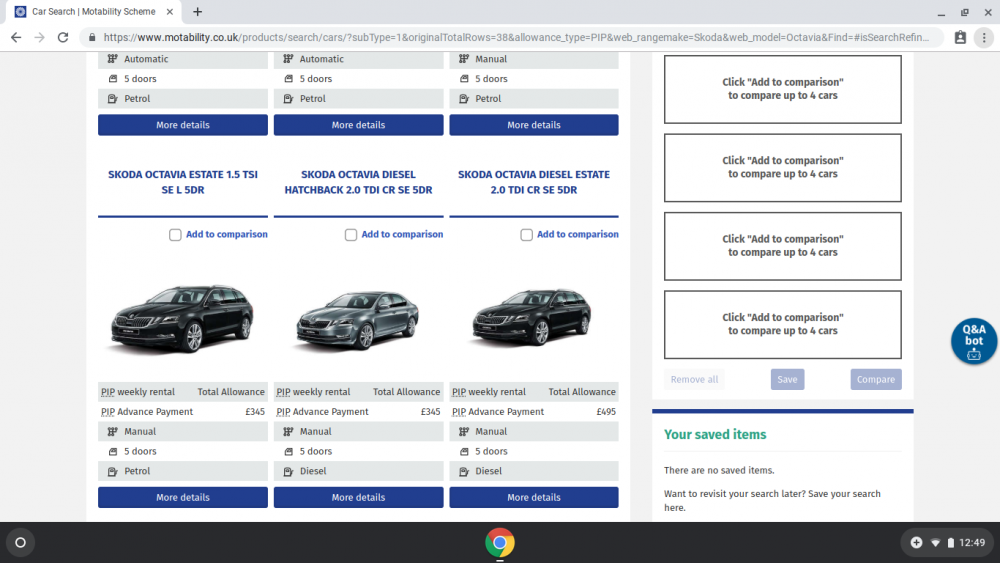This screenshot has width=1000, height=563.
Task: Click the browser forward arrow
Action: (40, 38)
